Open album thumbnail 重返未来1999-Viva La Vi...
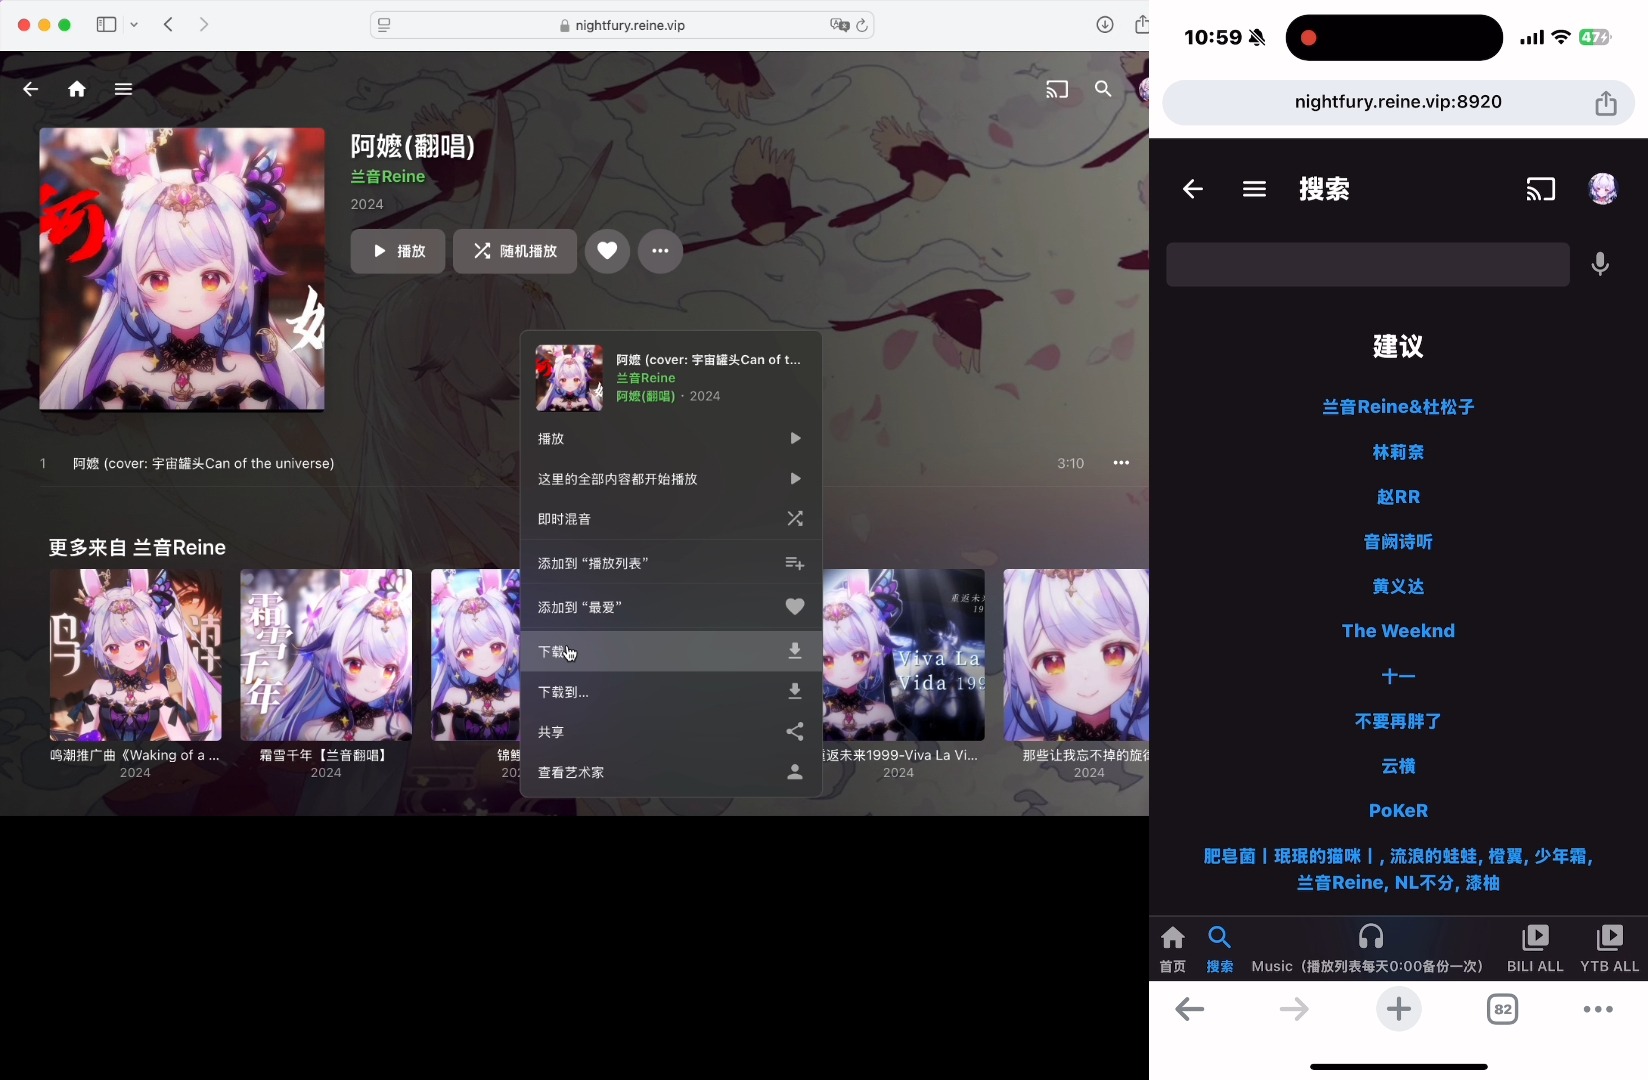The image size is (1648, 1080). (903, 655)
